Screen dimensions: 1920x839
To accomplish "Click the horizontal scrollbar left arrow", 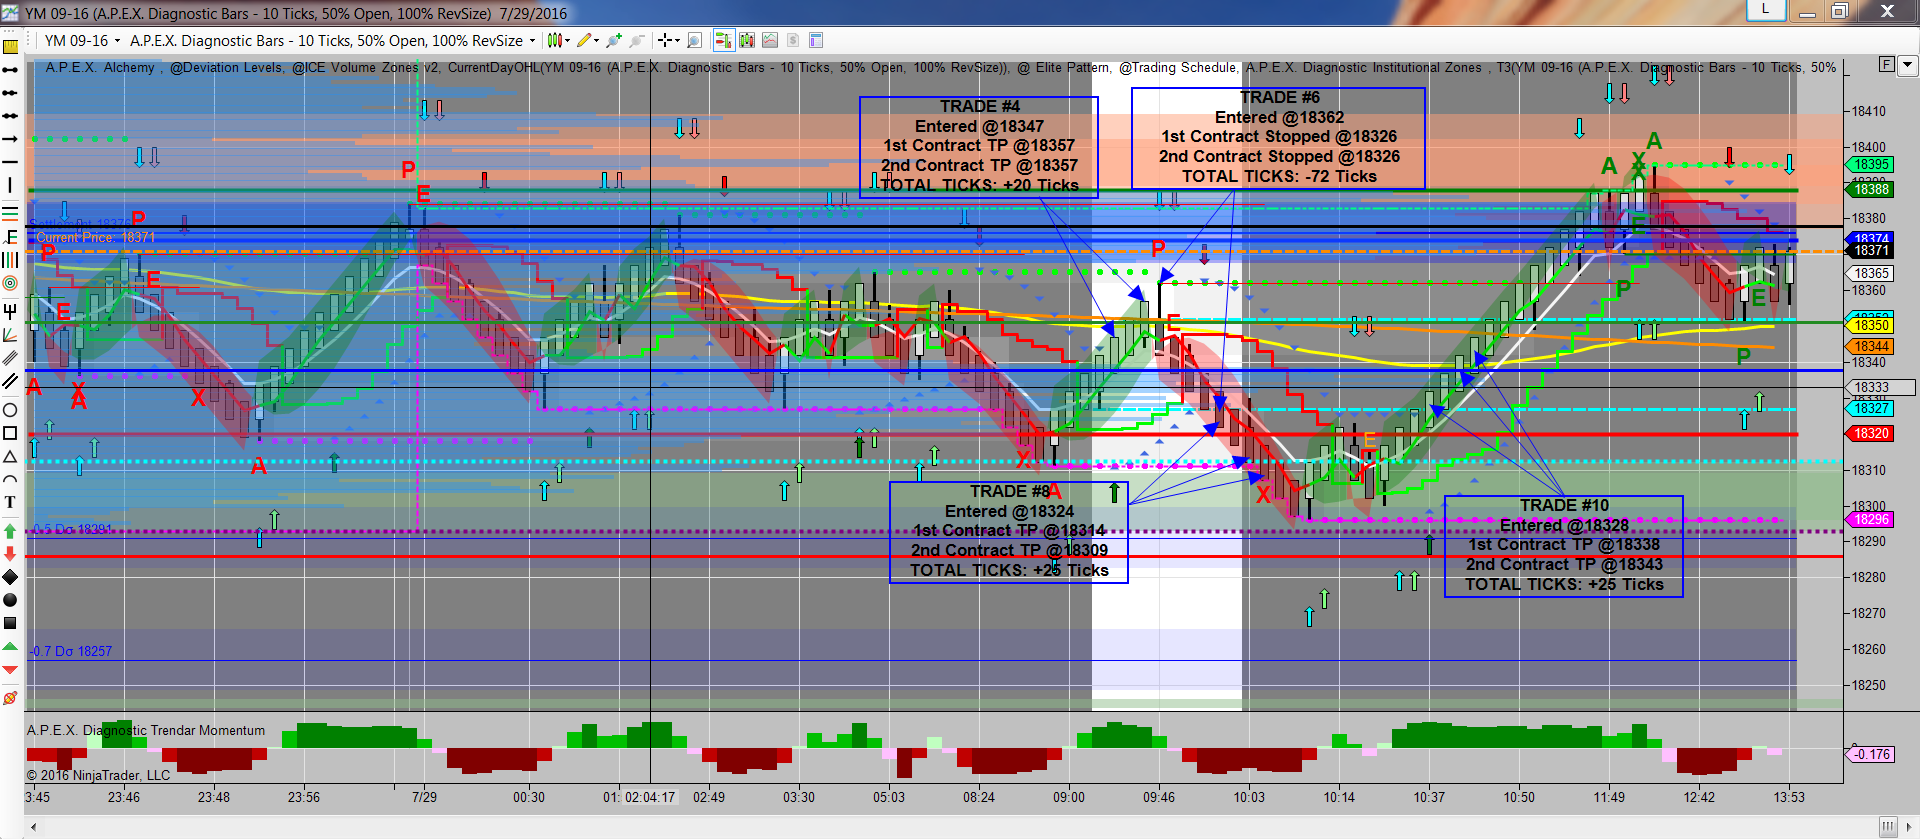I will 34,827.
